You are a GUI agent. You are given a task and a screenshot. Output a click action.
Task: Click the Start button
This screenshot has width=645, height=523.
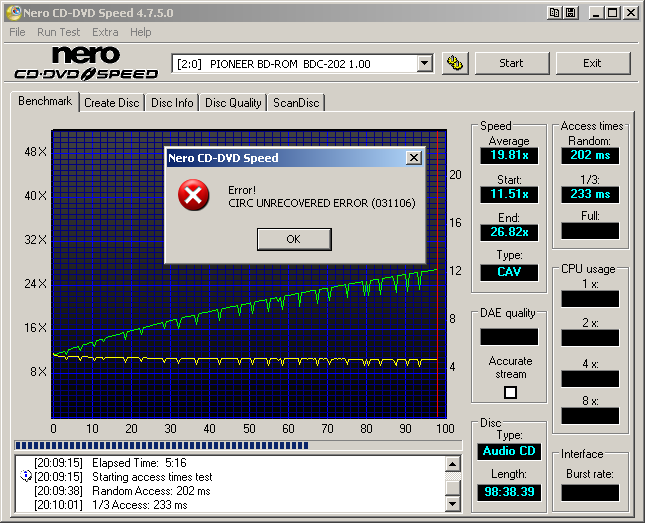pyautogui.click(x=511, y=63)
